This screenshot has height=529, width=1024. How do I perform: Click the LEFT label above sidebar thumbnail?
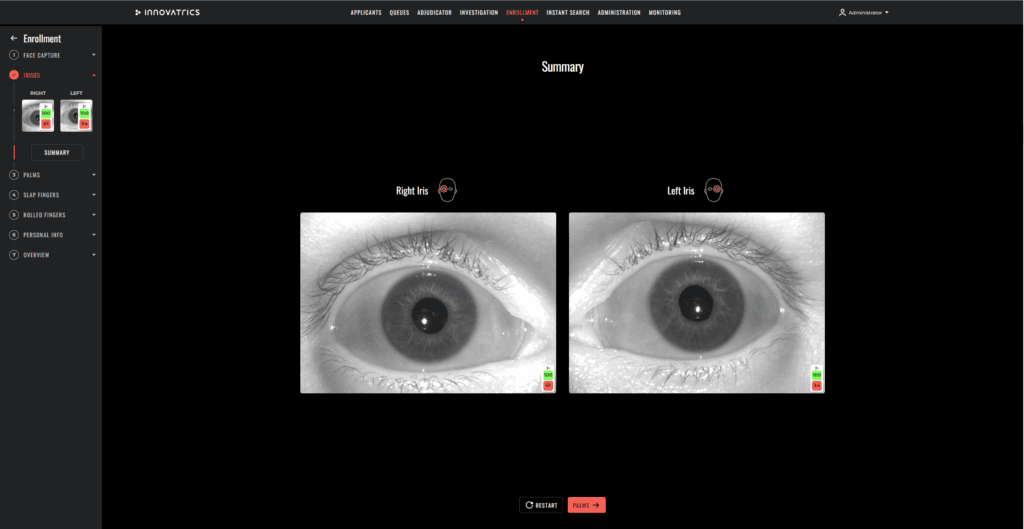(x=76, y=93)
